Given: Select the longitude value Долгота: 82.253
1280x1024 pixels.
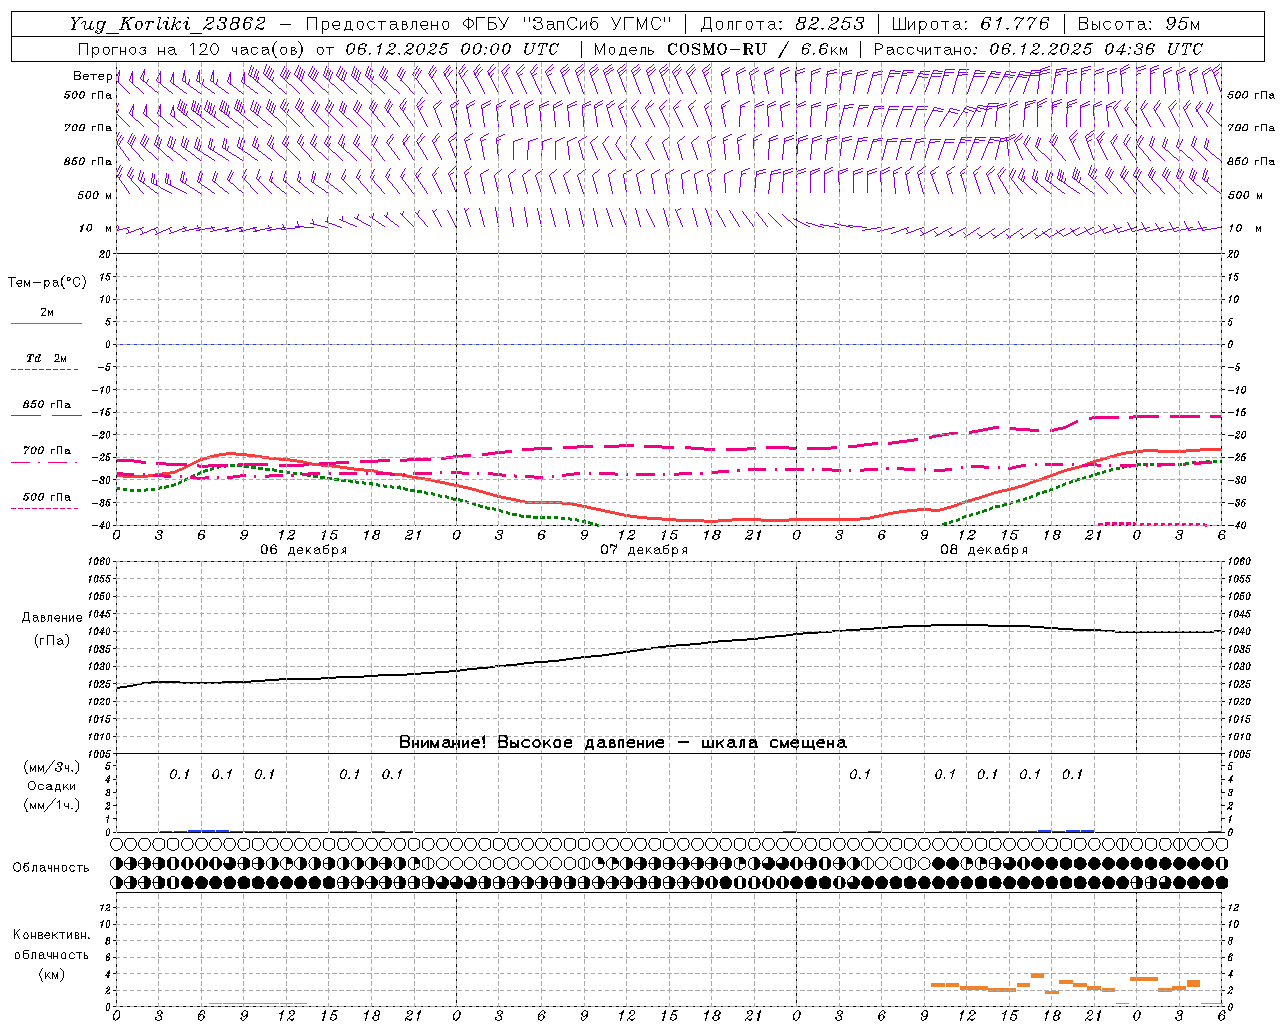Looking at the screenshot, I should pyautogui.click(x=783, y=24).
